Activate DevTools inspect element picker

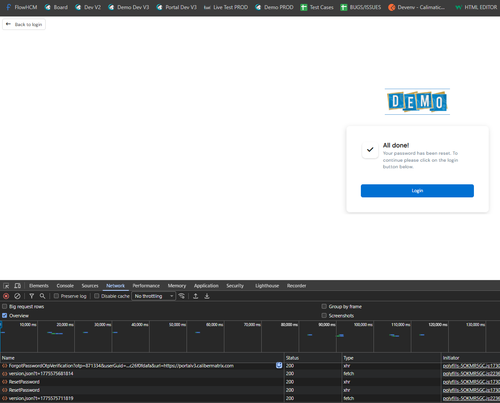tap(6, 286)
